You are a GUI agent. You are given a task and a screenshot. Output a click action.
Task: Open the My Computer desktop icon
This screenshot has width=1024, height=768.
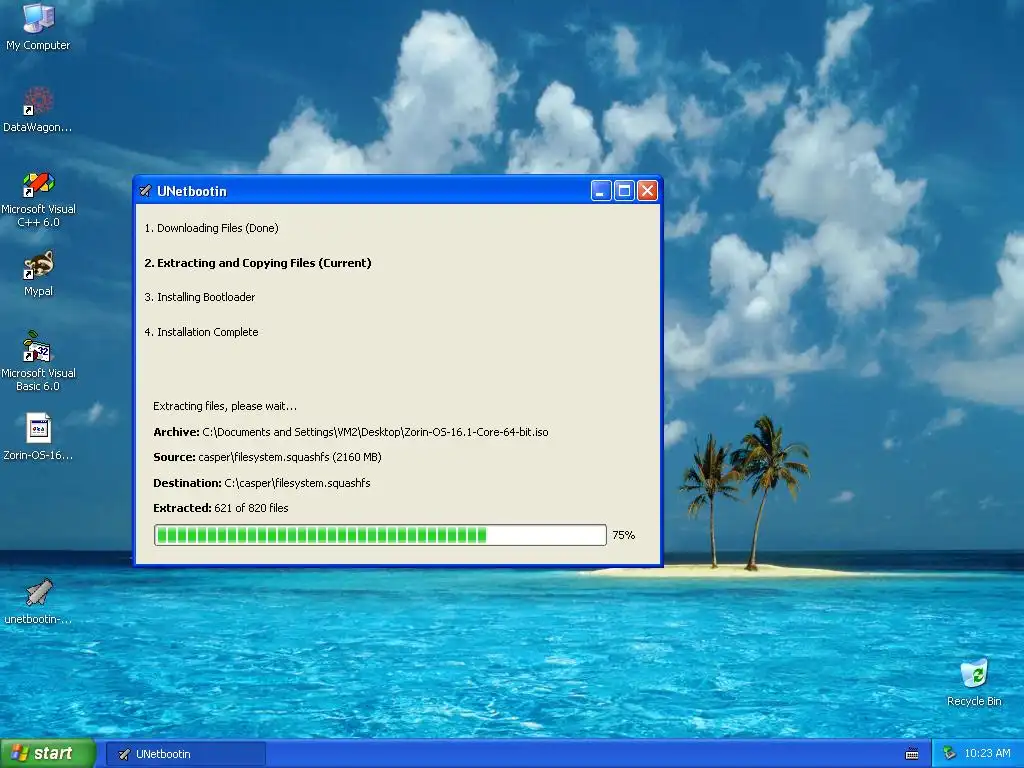tap(39, 26)
